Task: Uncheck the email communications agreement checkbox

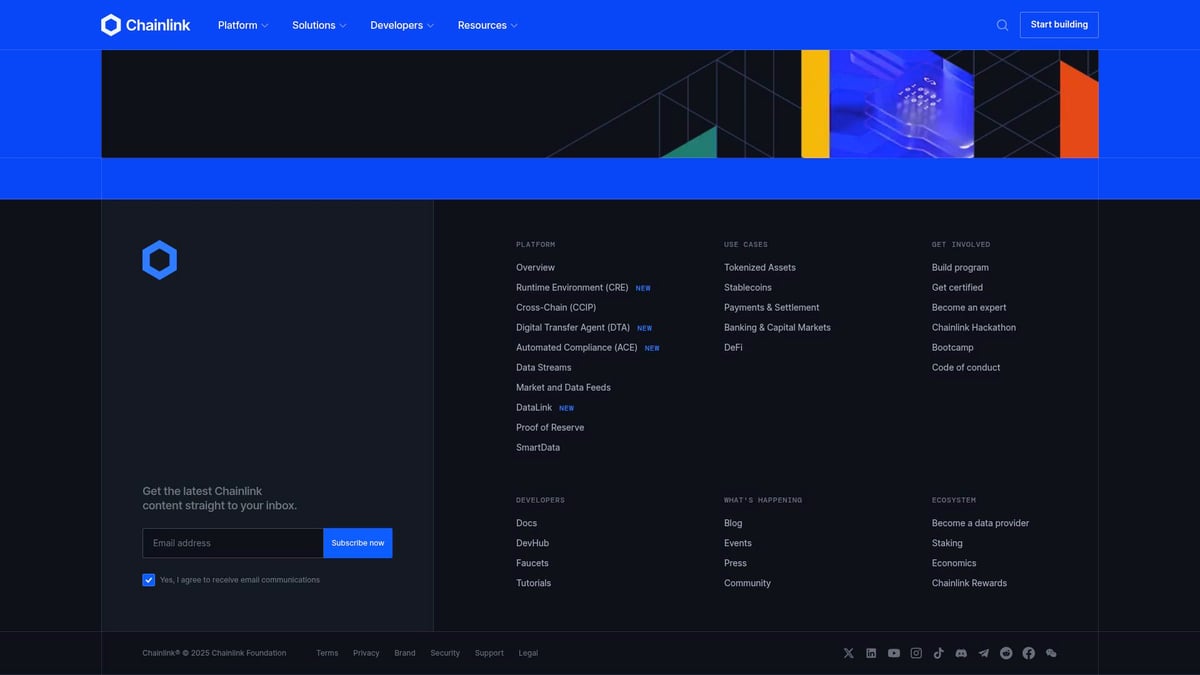Action: click(x=149, y=580)
